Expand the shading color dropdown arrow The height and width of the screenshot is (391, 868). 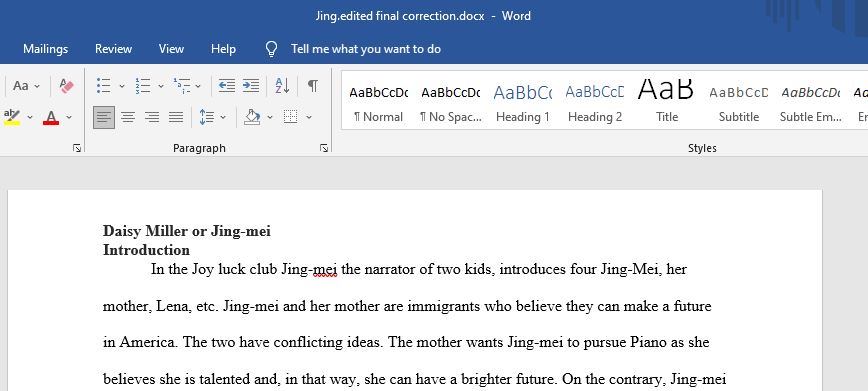pyautogui.click(x=270, y=117)
